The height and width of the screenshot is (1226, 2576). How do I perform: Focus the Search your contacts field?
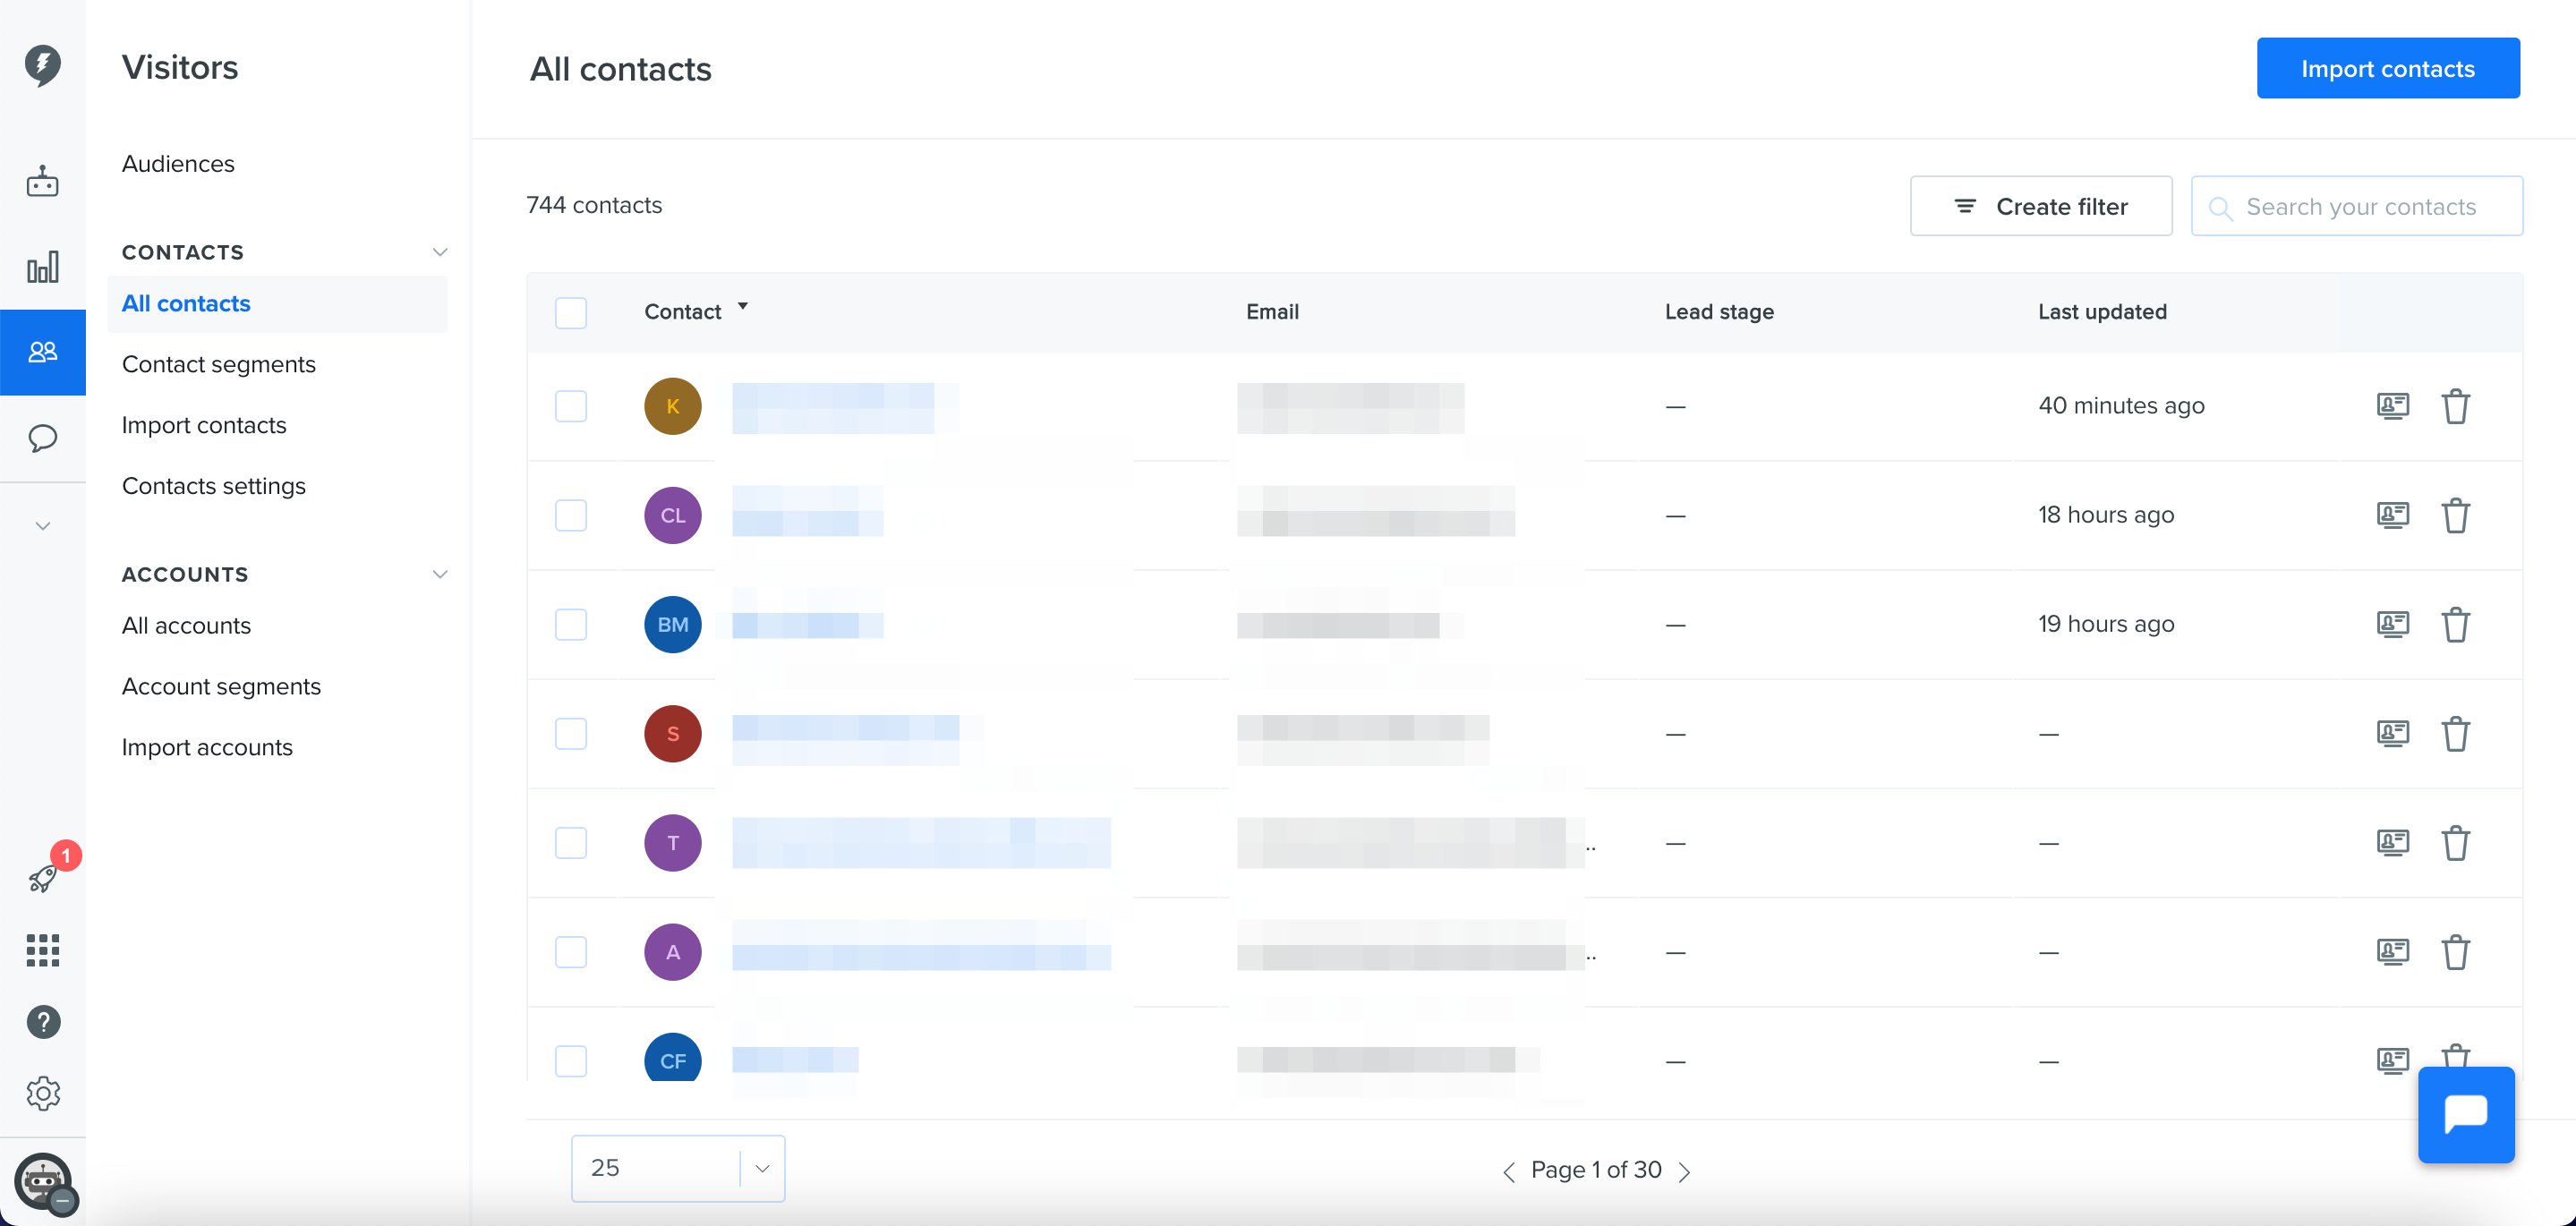click(x=2357, y=206)
